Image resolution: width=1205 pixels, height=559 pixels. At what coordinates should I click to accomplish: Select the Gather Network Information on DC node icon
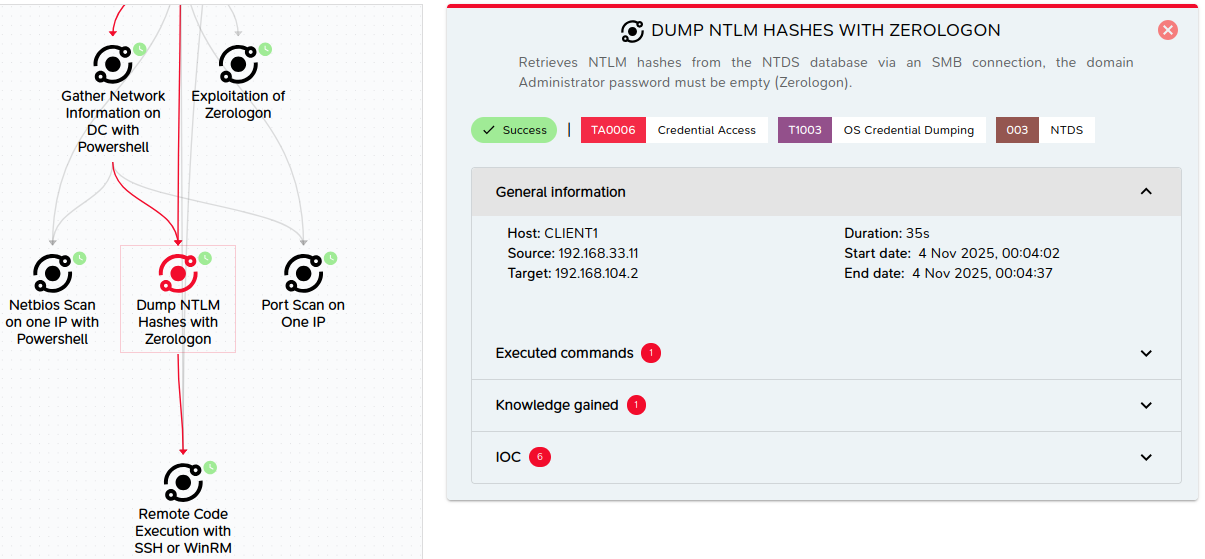pos(113,64)
